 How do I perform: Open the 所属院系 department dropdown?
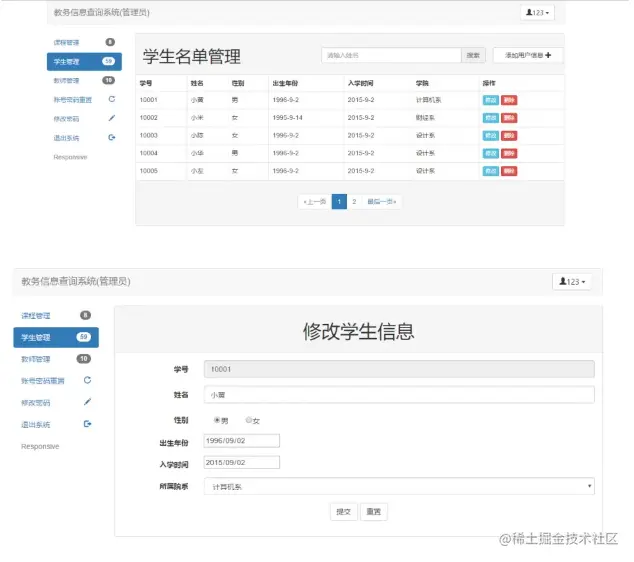pyautogui.click(x=399, y=486)
